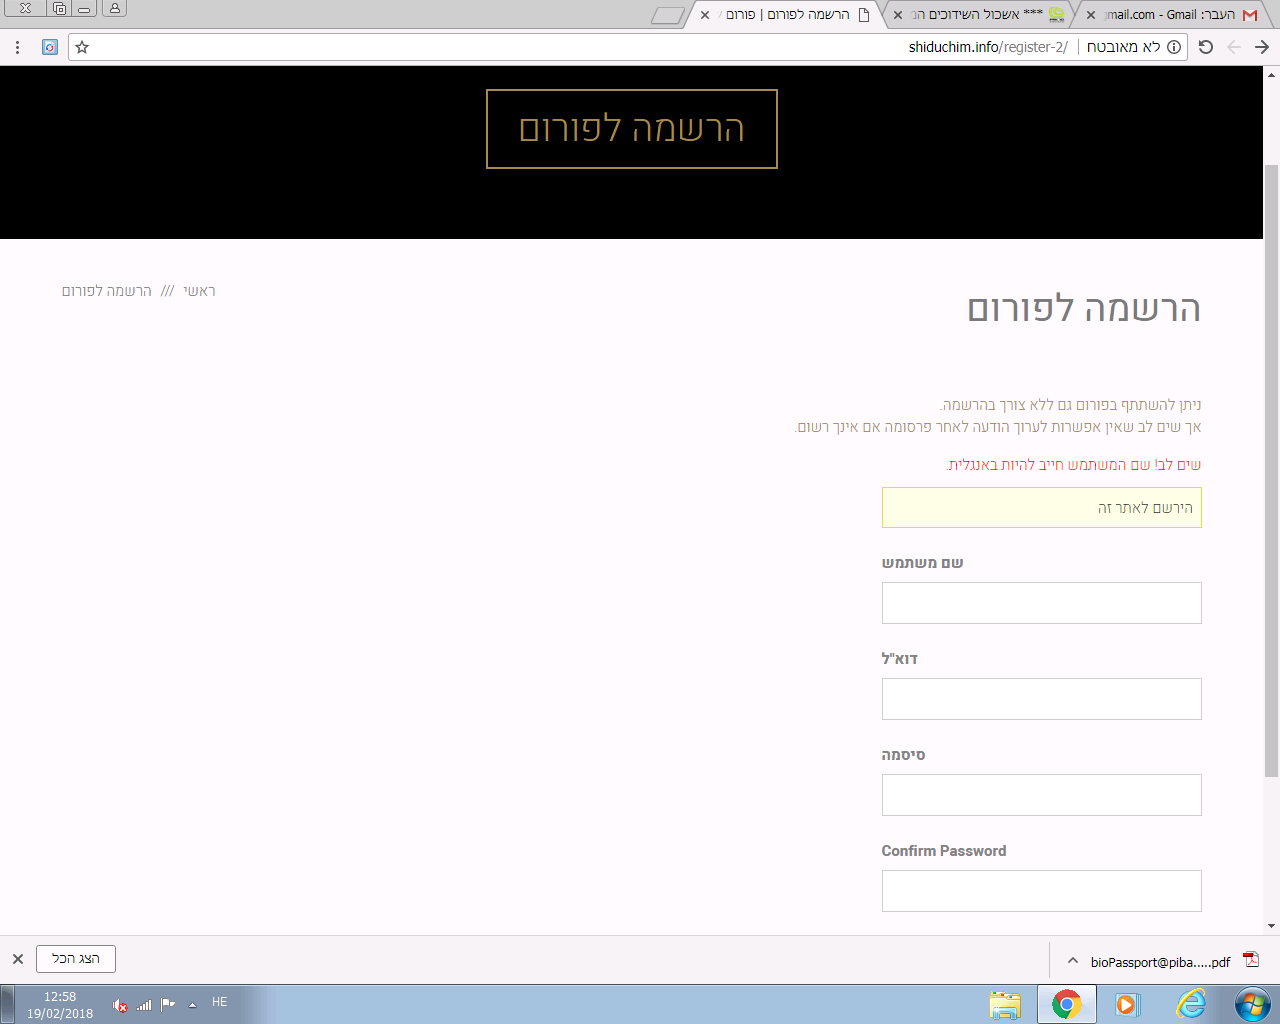Viewport: 1280px width, 1024px height.
Task: Open the Chrome three-dot menu
Action: tap(18, 47)
